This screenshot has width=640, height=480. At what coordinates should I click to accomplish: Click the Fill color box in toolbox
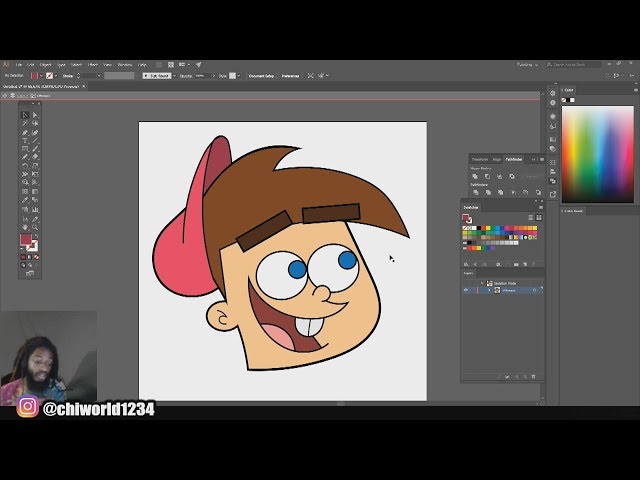tap(26, 240)
